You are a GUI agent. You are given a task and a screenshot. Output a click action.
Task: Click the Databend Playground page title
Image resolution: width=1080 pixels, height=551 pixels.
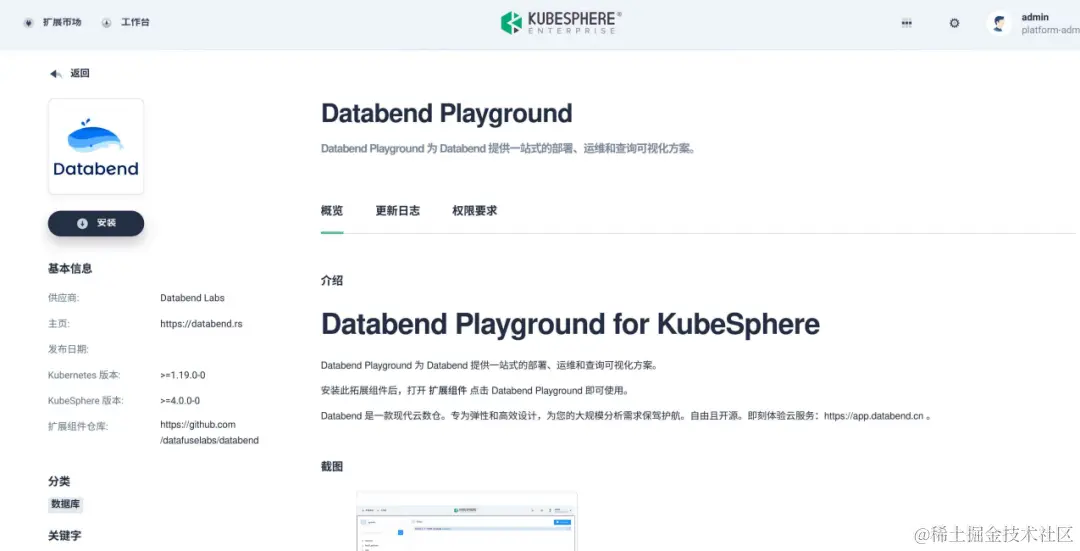(x=446, y=114)
